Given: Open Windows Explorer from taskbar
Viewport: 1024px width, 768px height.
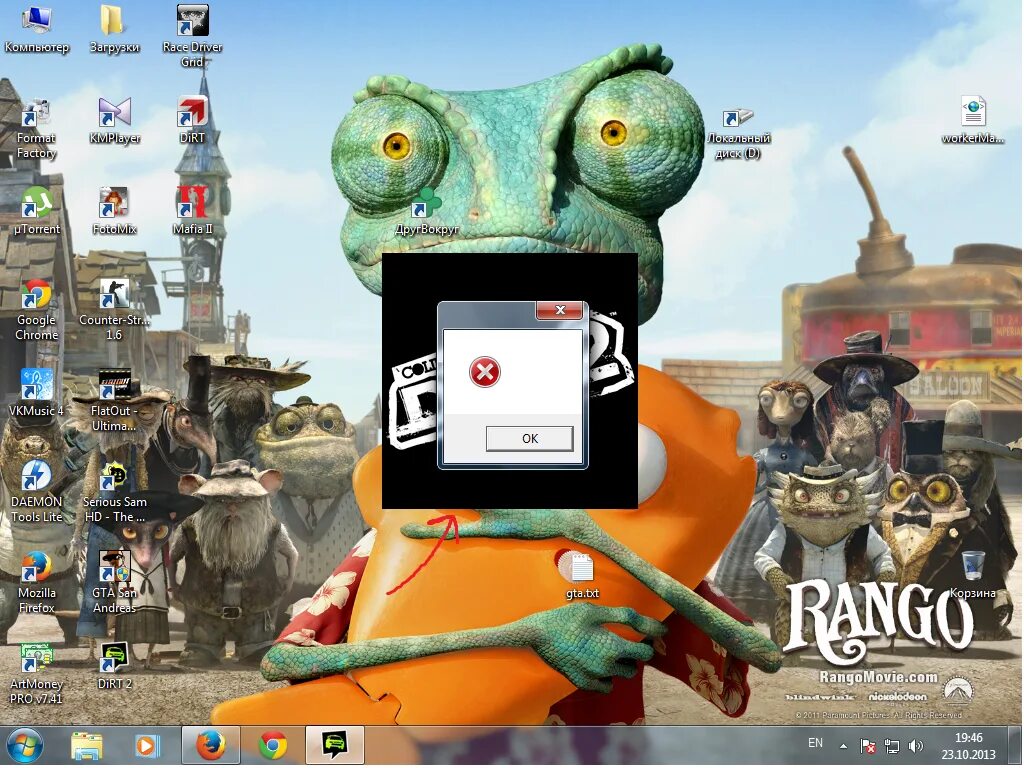Looking at the screenshot, I should (87, 746).
